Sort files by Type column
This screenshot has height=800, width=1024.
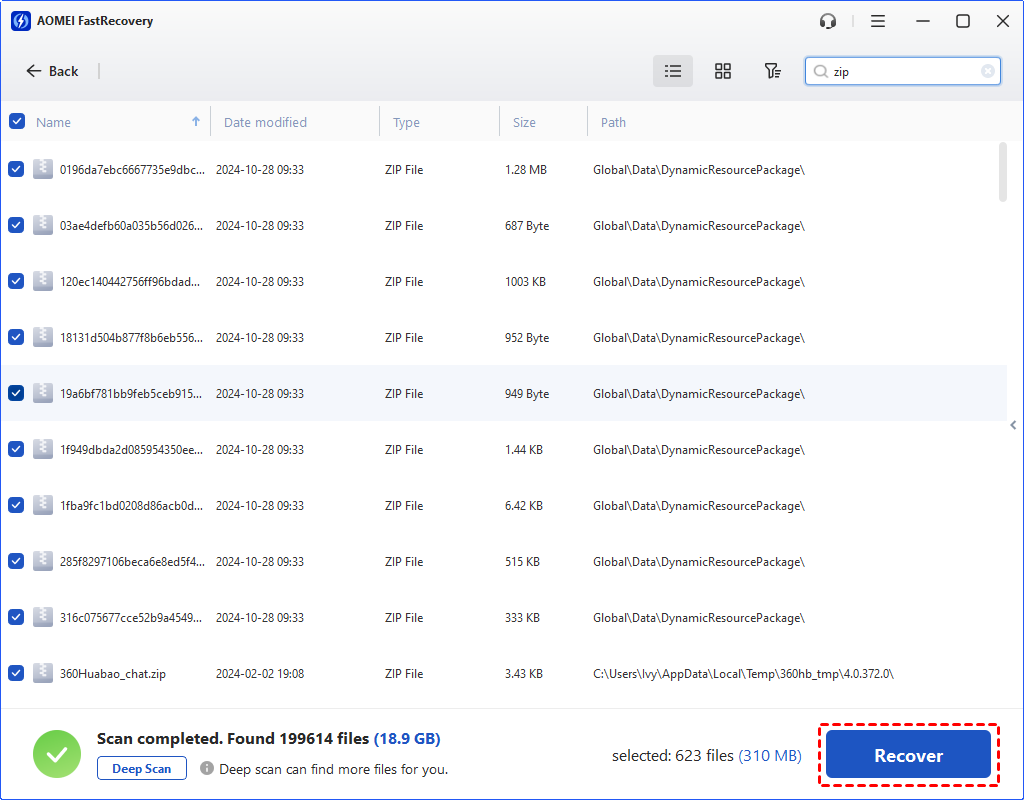tap(406, 123)
